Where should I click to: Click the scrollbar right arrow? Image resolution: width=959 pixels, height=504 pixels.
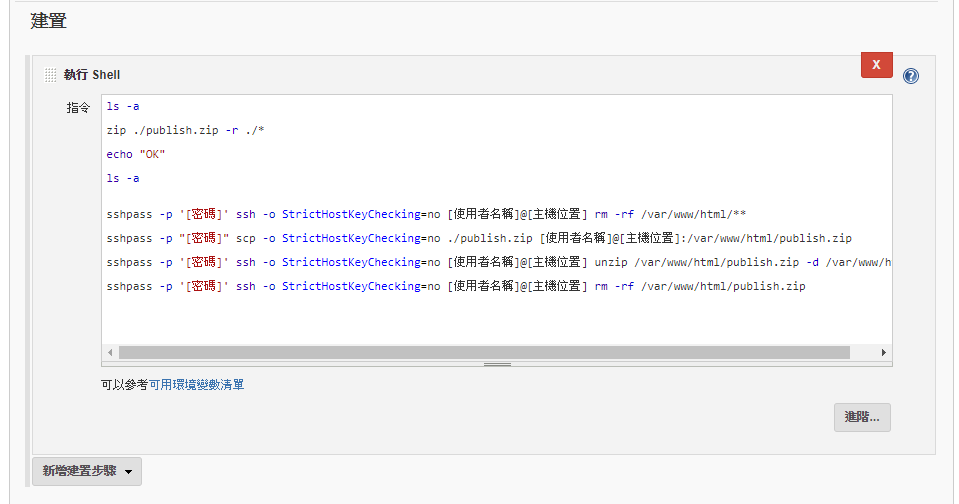pos(883,352)
